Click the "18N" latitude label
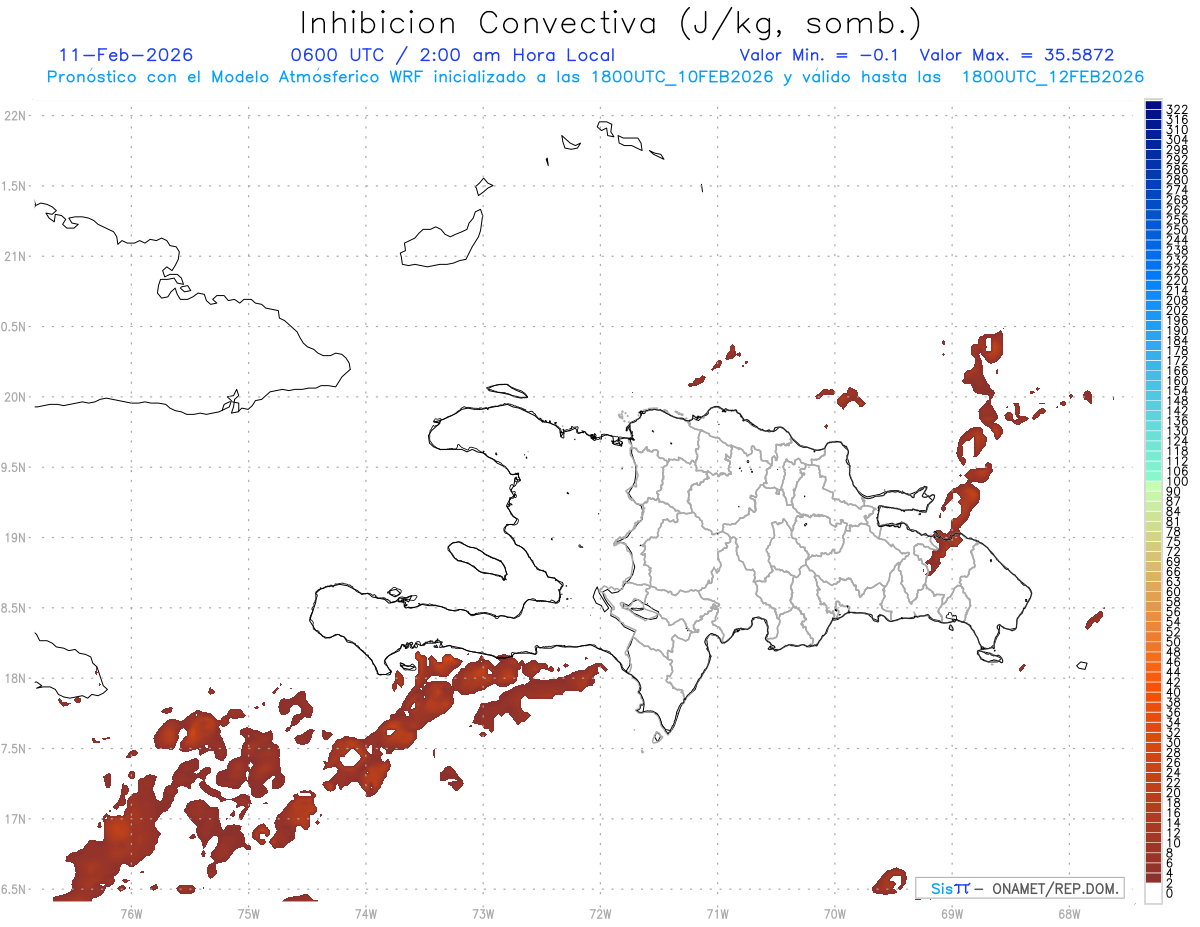1200x927 pixels. point(15,678)
